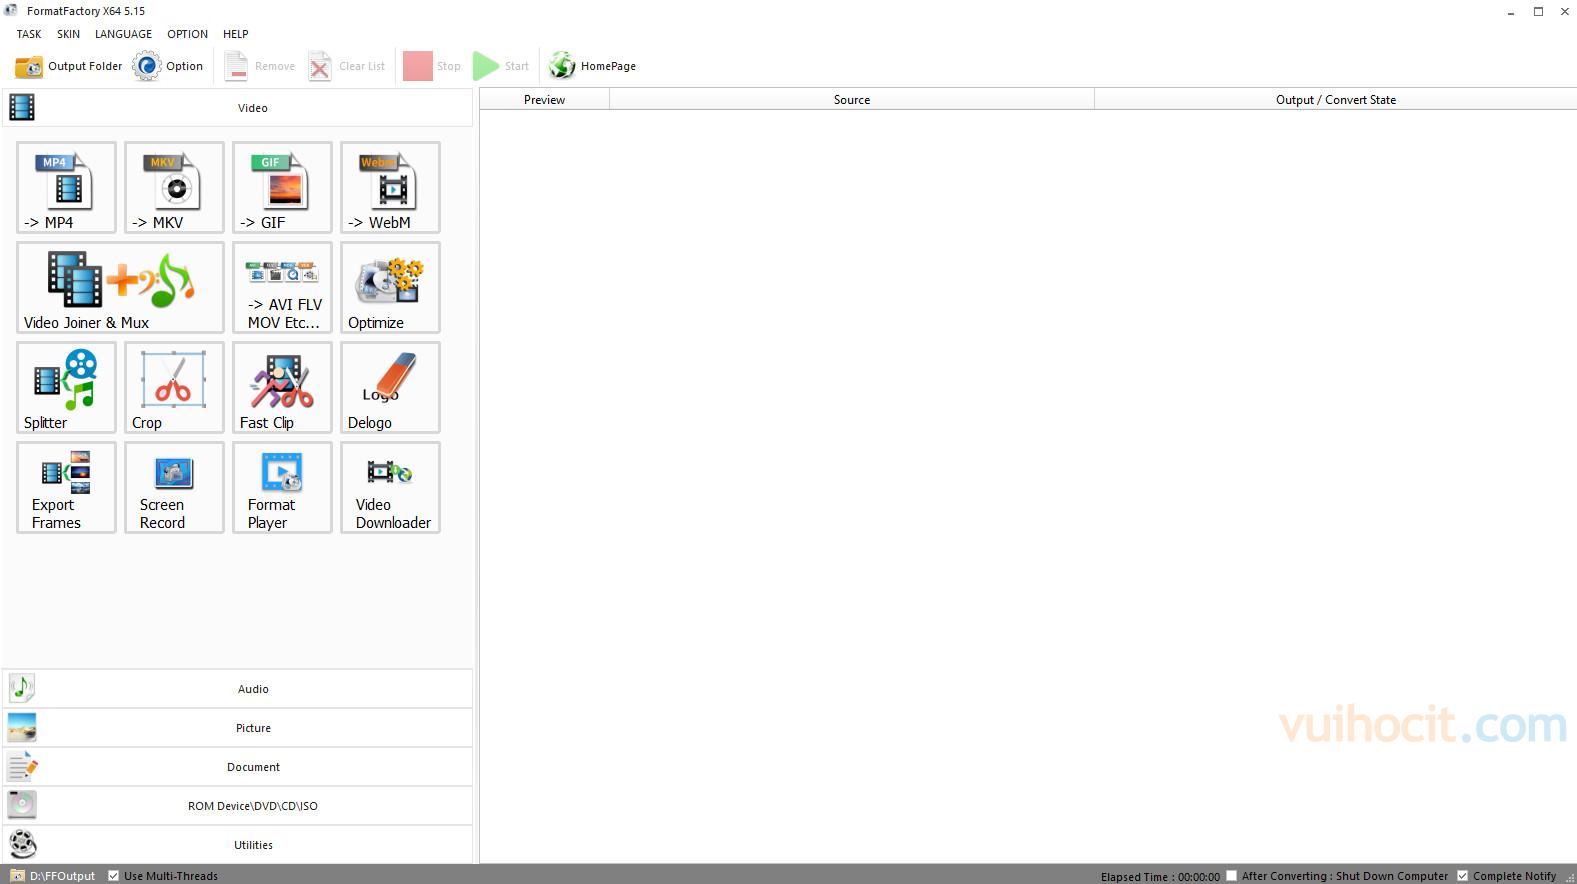Open the SKIN menu
Image resolution: width=1577 pixels, height=884 pixels.
click(68, 34)
